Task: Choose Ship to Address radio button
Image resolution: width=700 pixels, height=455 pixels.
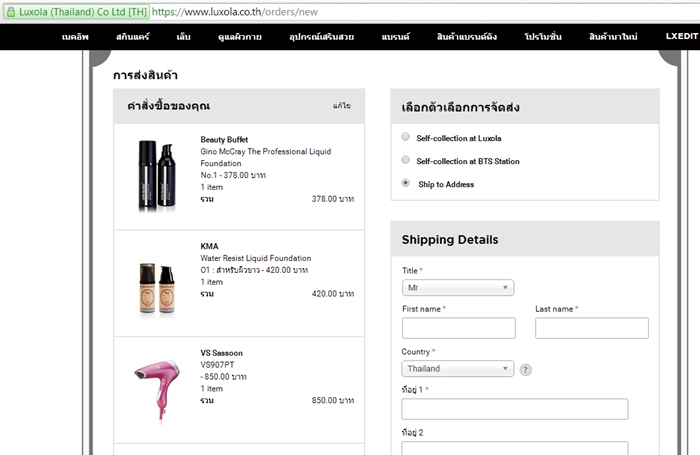Action: coord(405,183)
